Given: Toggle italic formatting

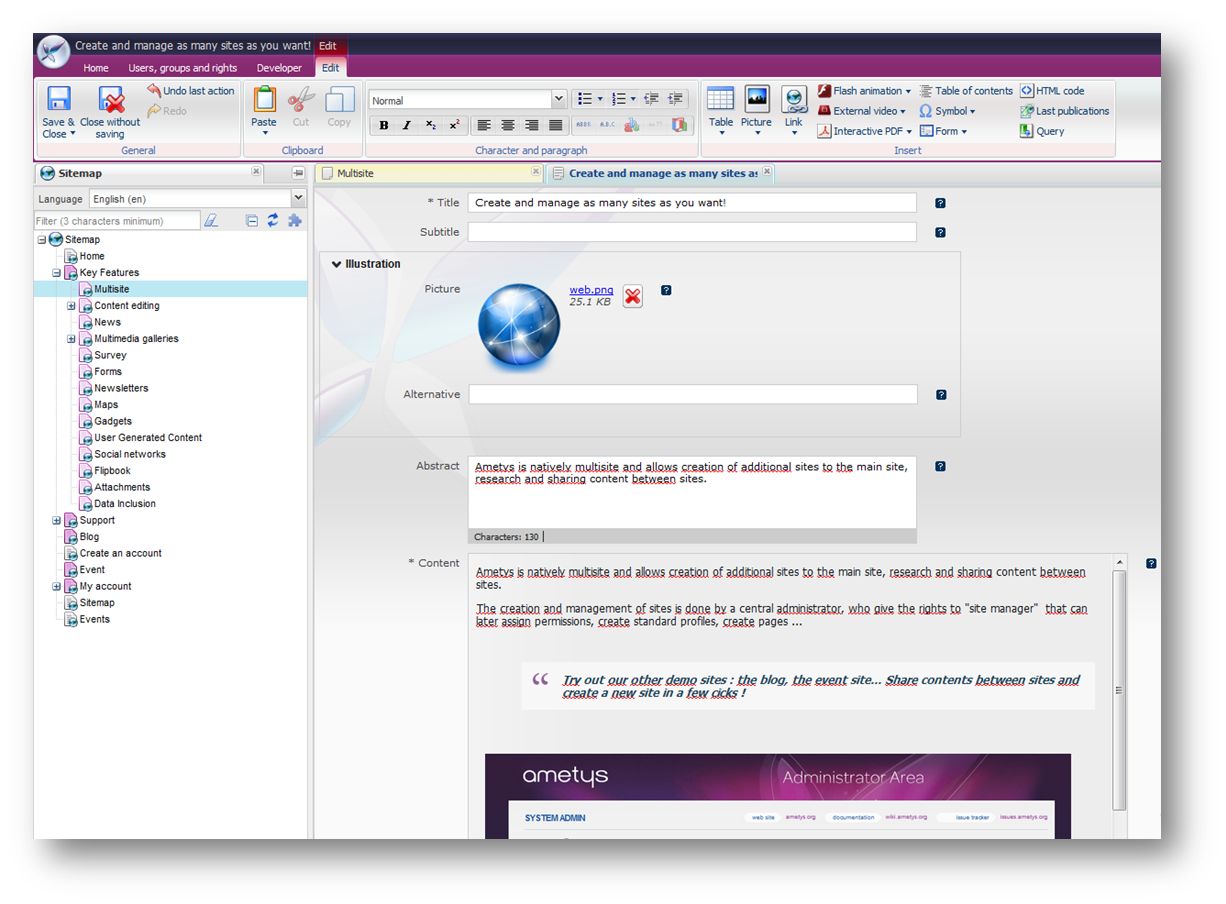Looking at the screenshot, I should coord(407,125).
